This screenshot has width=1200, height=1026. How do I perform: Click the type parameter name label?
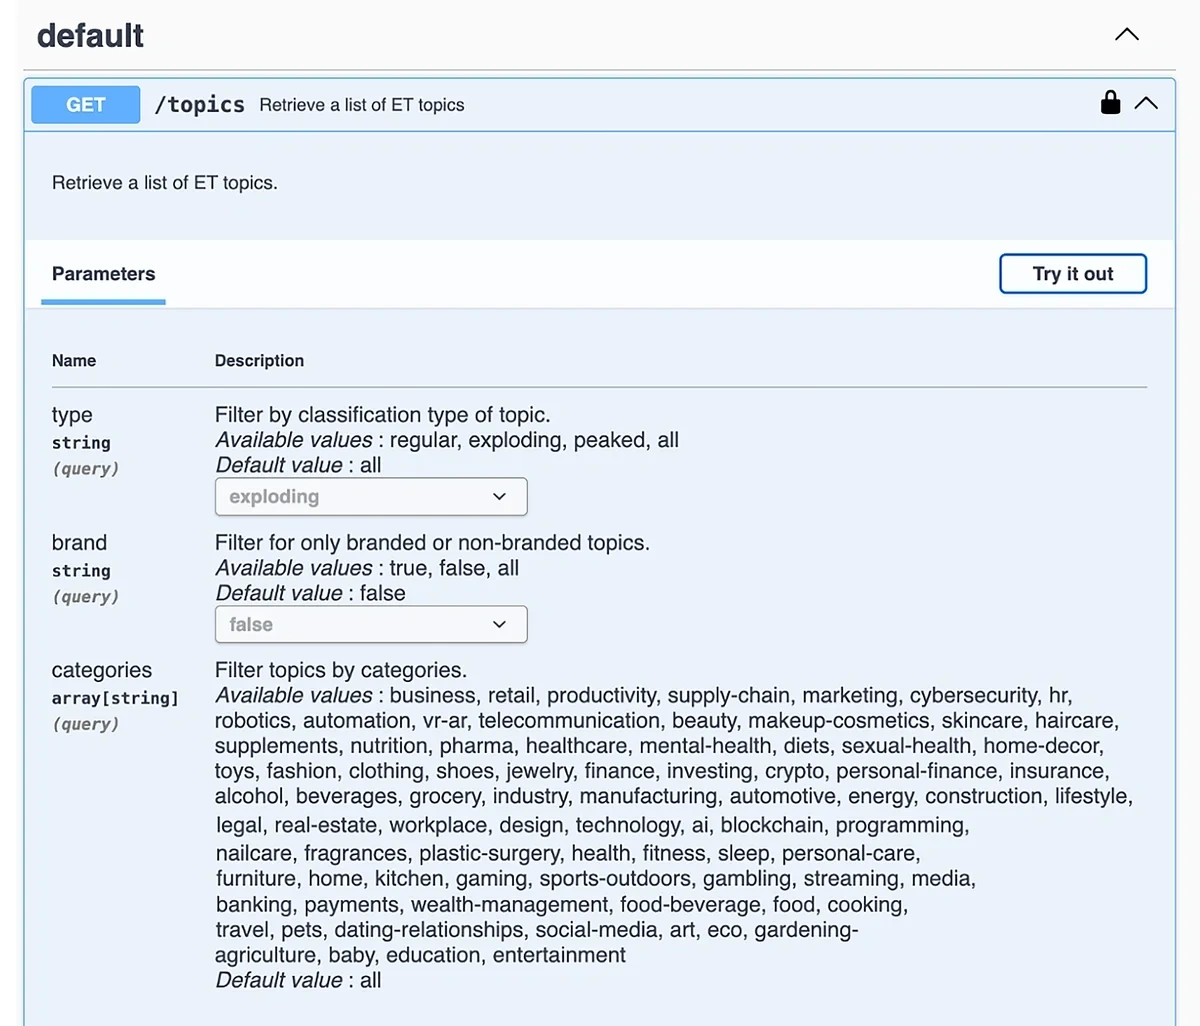tap(71, 414)
